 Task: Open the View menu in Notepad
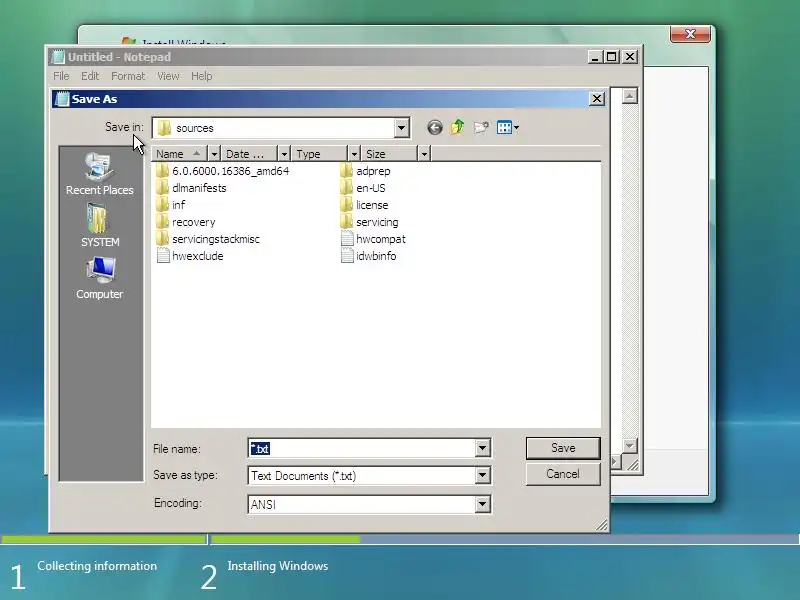pyautogui.click(x=168, y=76)
